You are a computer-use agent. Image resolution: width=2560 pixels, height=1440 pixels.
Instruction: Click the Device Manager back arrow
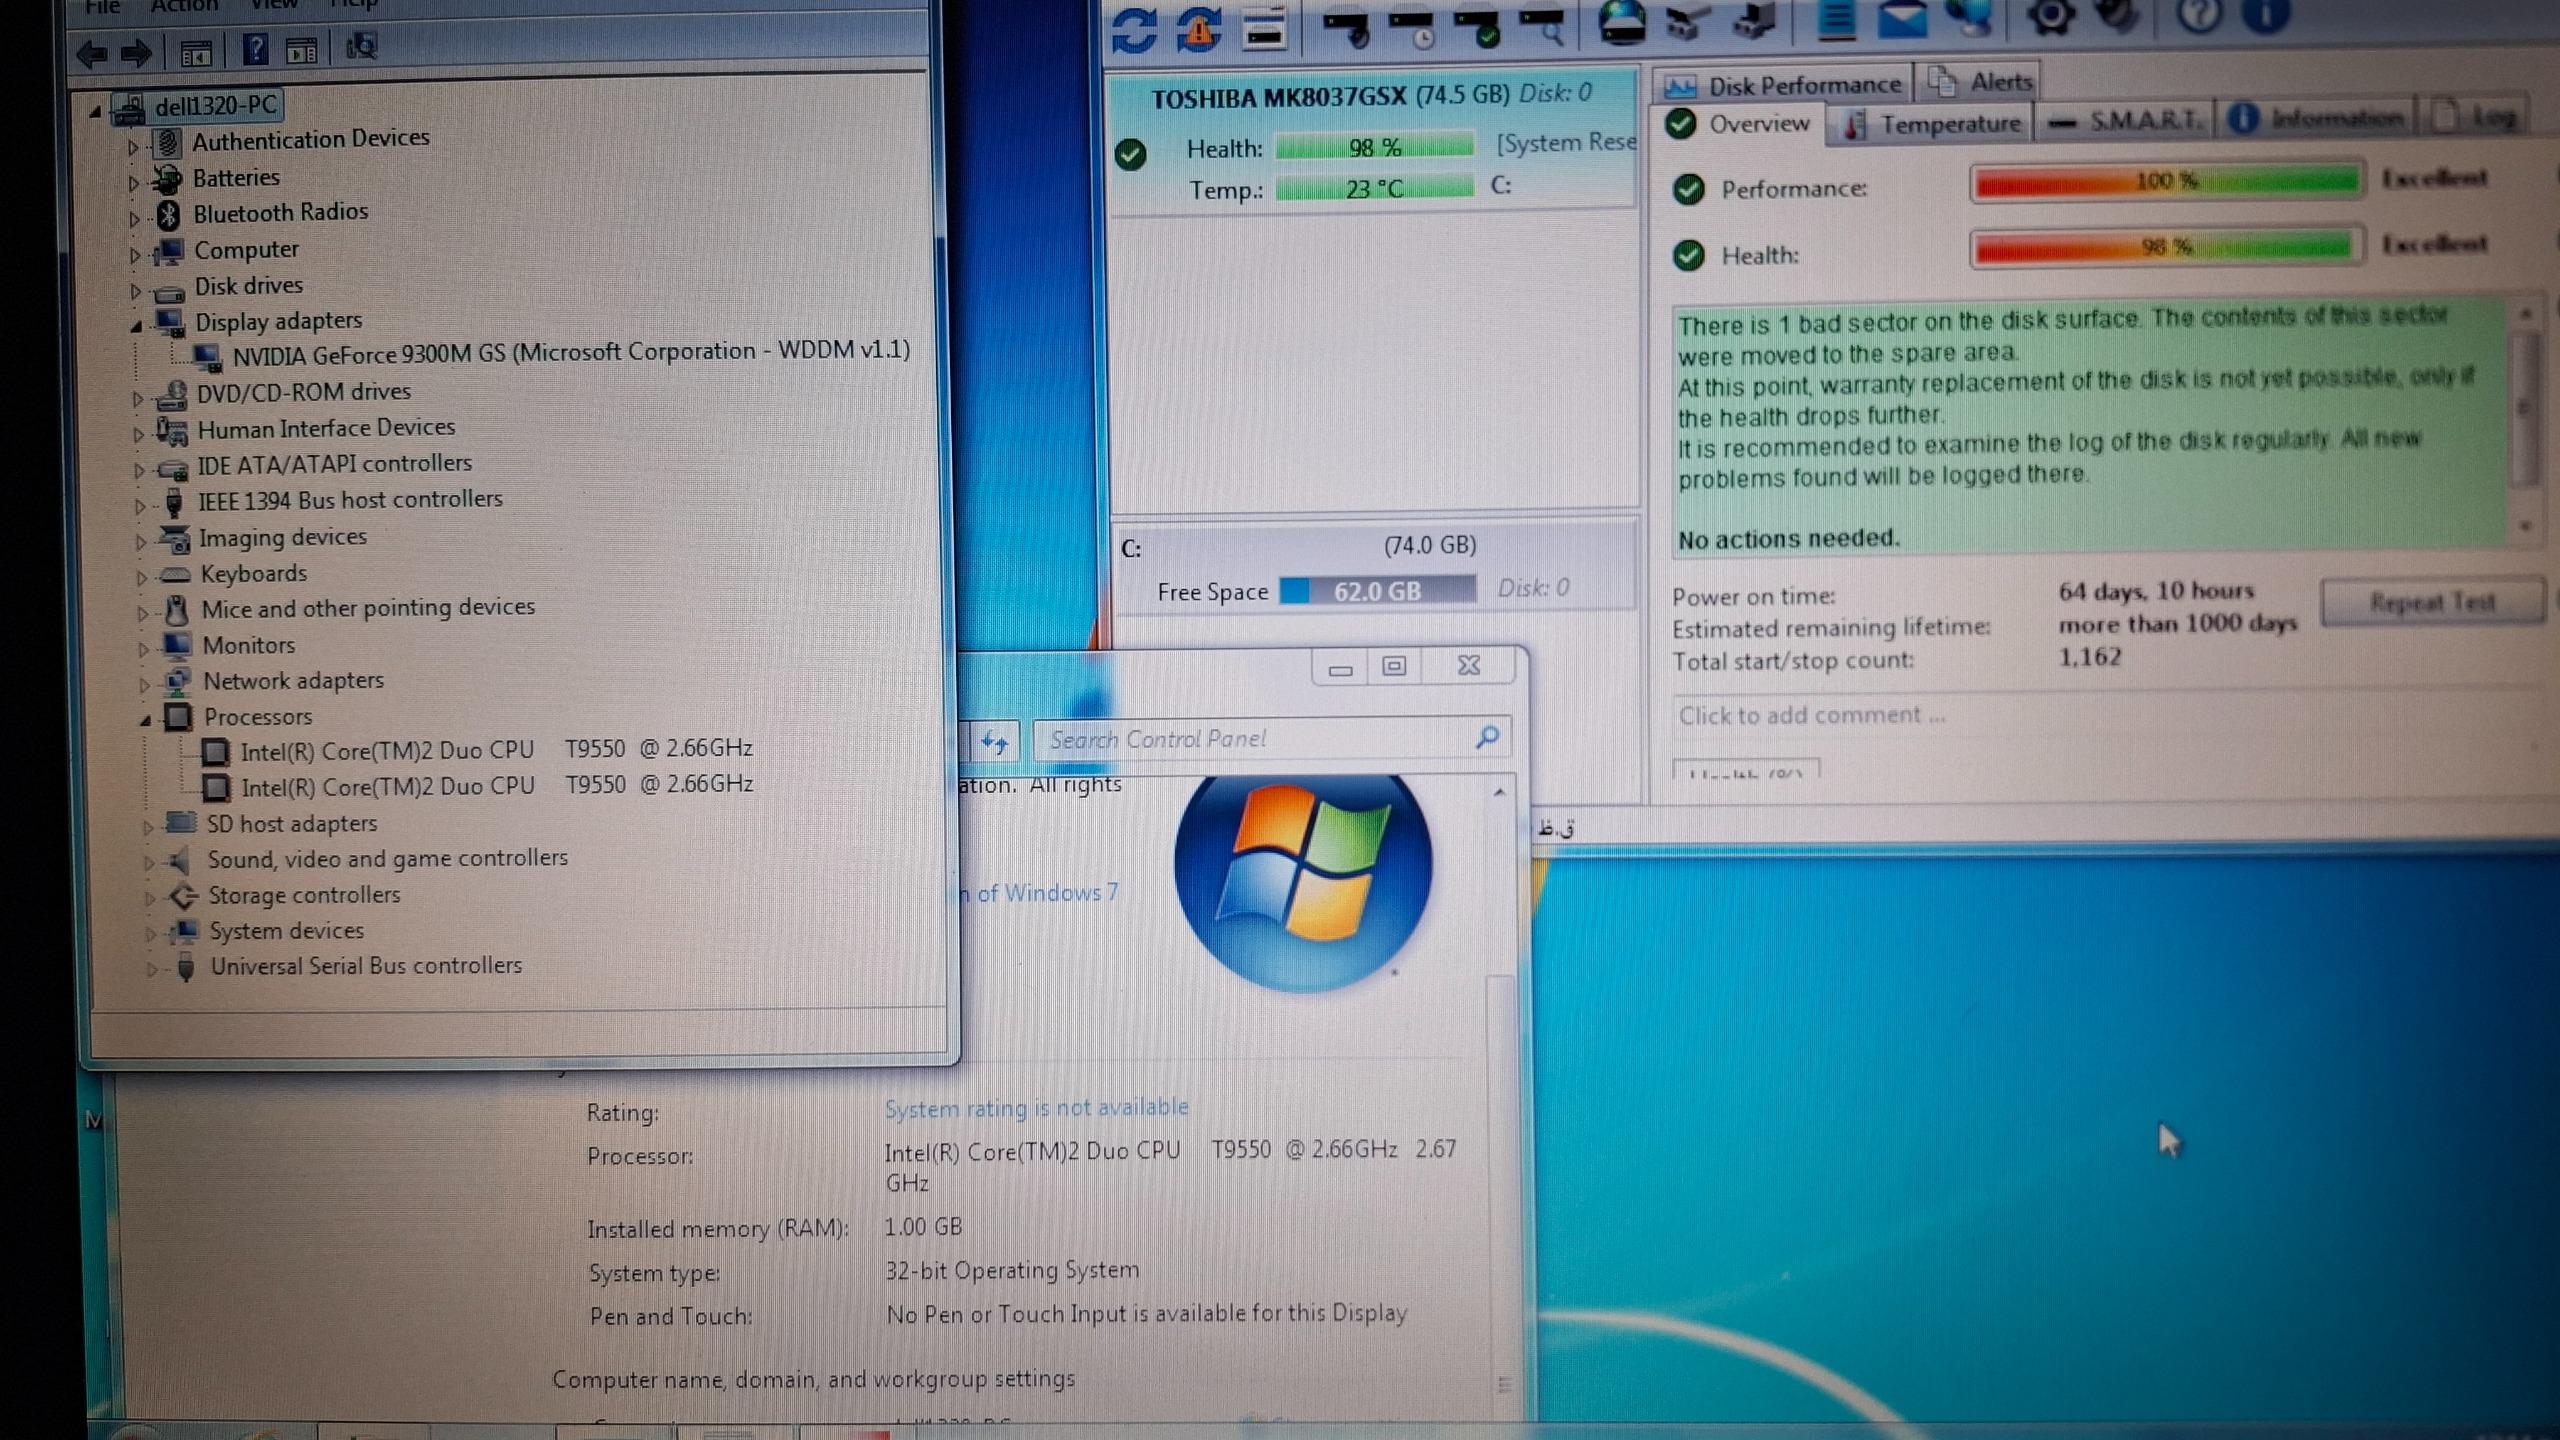click(x=92, y=53)
